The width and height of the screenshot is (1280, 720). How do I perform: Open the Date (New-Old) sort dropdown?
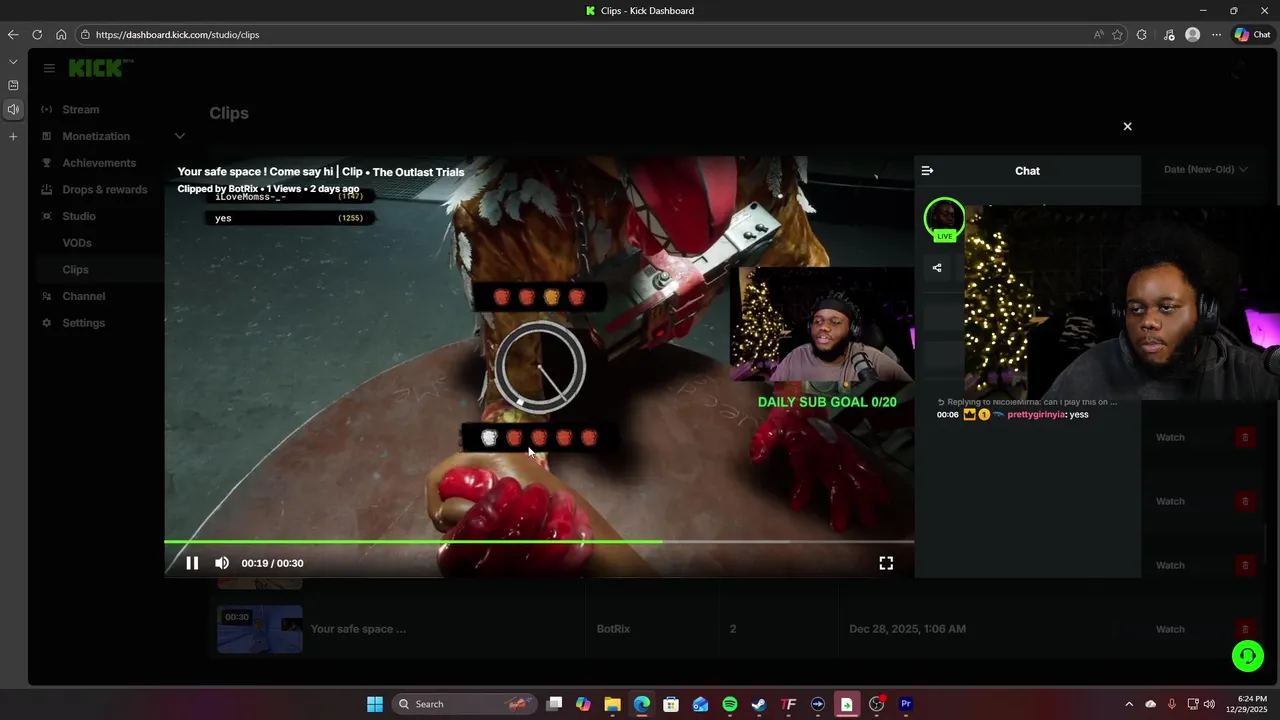[1205, 169]
